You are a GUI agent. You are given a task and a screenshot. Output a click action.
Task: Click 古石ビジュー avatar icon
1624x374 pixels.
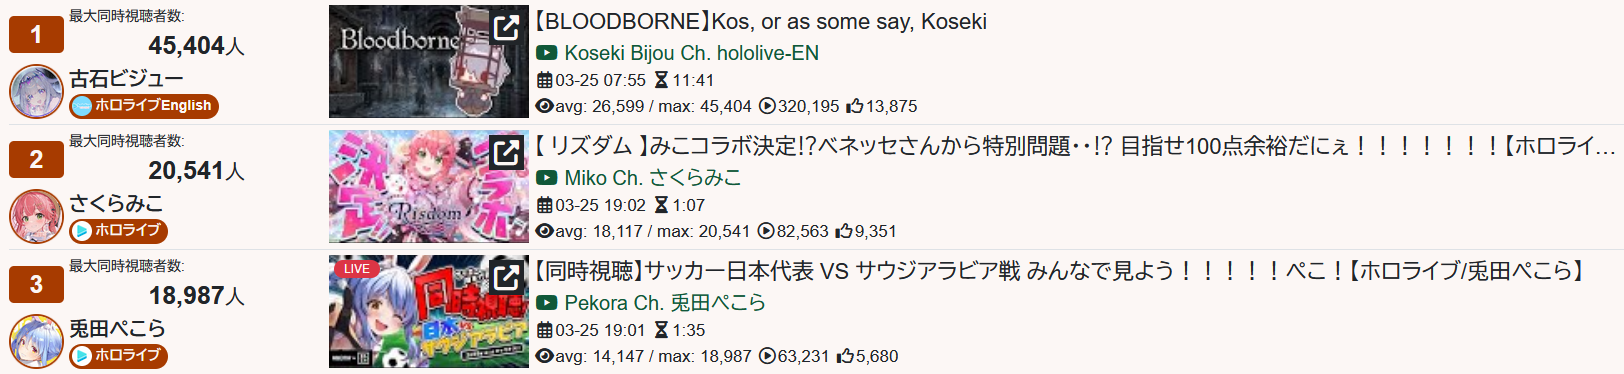[36, 91]
